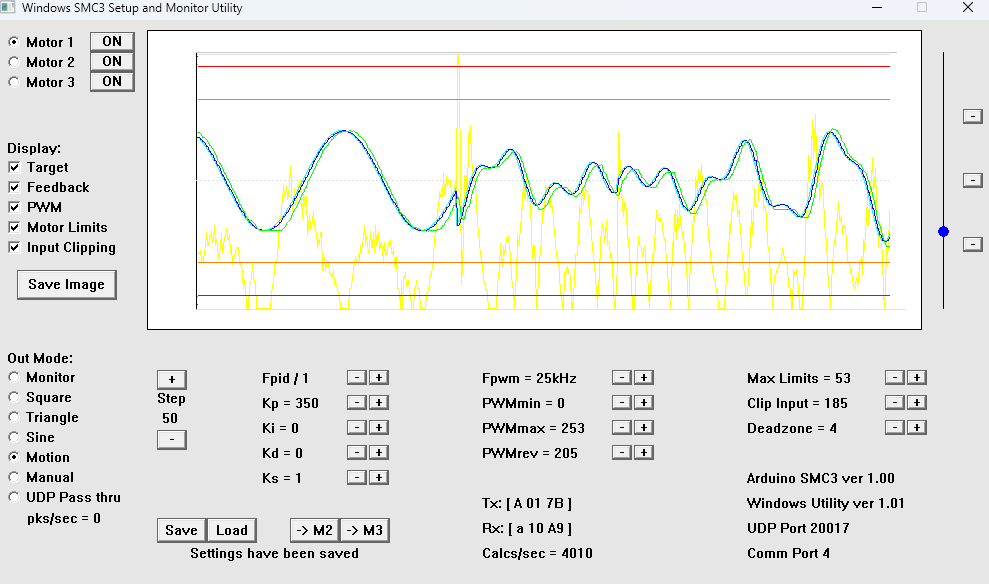Load saved settings with Load button
989x584 pixels.
[x=231, y=530]
